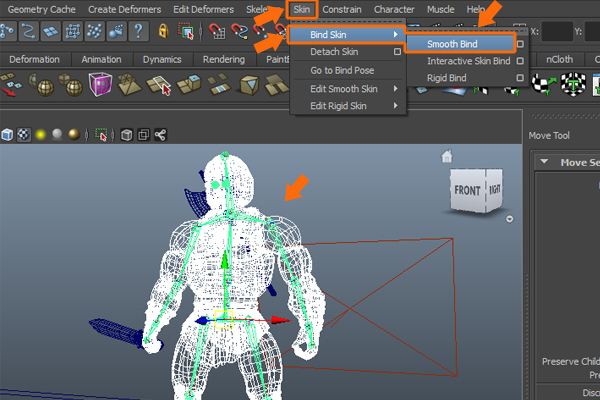This screenshot has height=400, width=600.
Task: Click the question mark help icon
Action: coord(138,32)
